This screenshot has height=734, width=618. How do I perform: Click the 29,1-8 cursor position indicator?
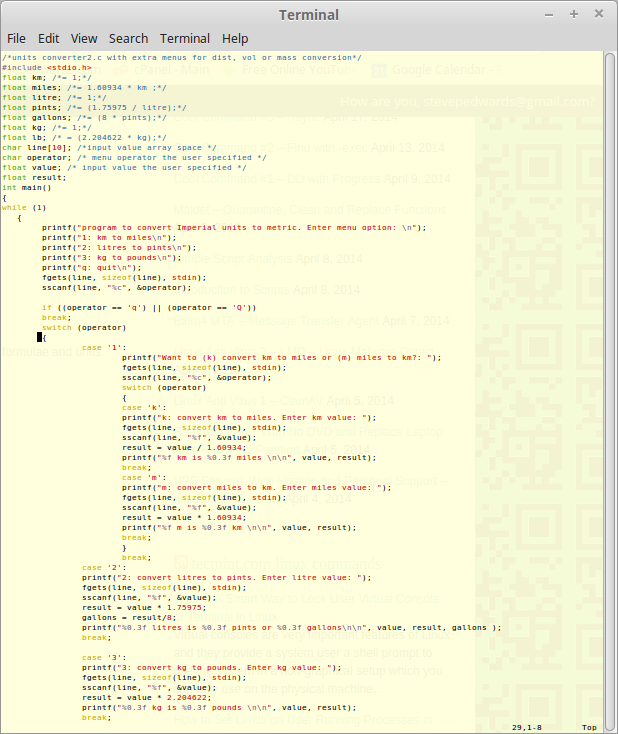tap(530, 727)
